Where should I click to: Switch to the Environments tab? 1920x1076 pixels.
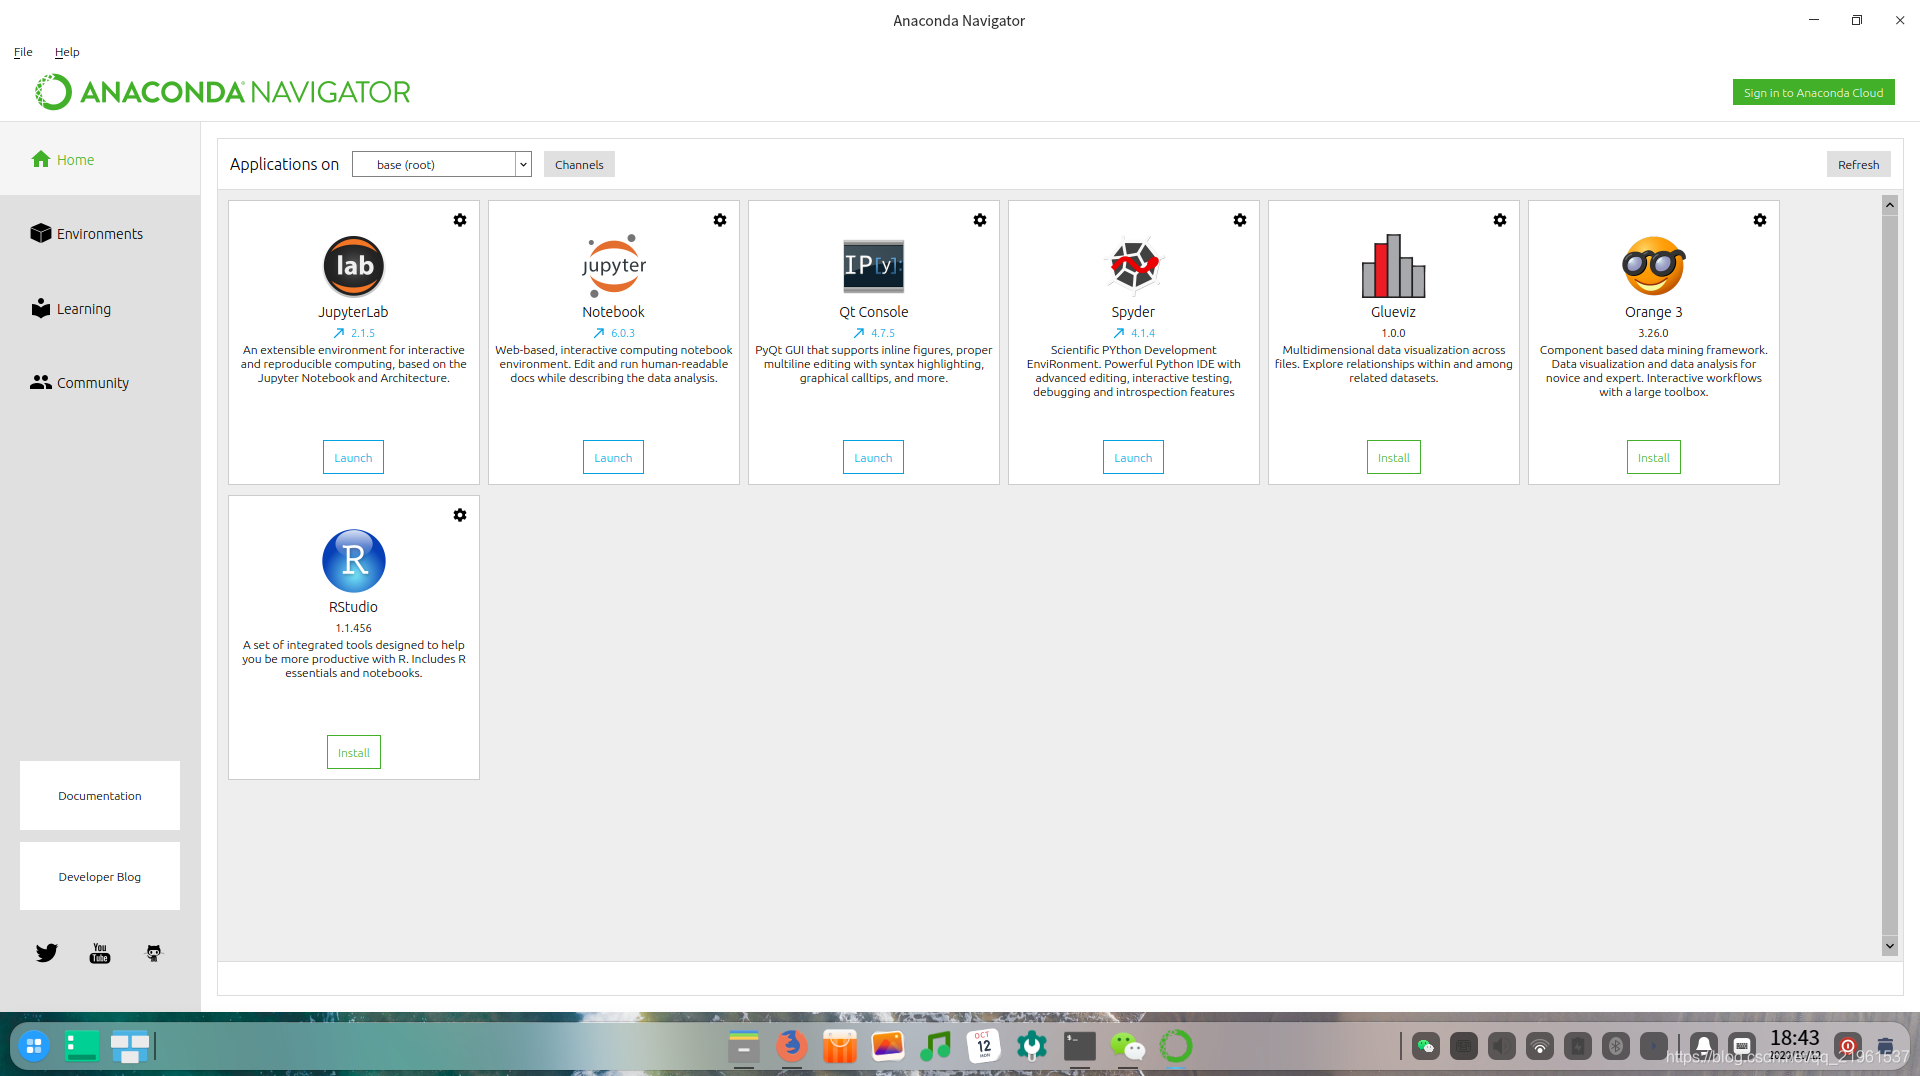pos(100,234)
